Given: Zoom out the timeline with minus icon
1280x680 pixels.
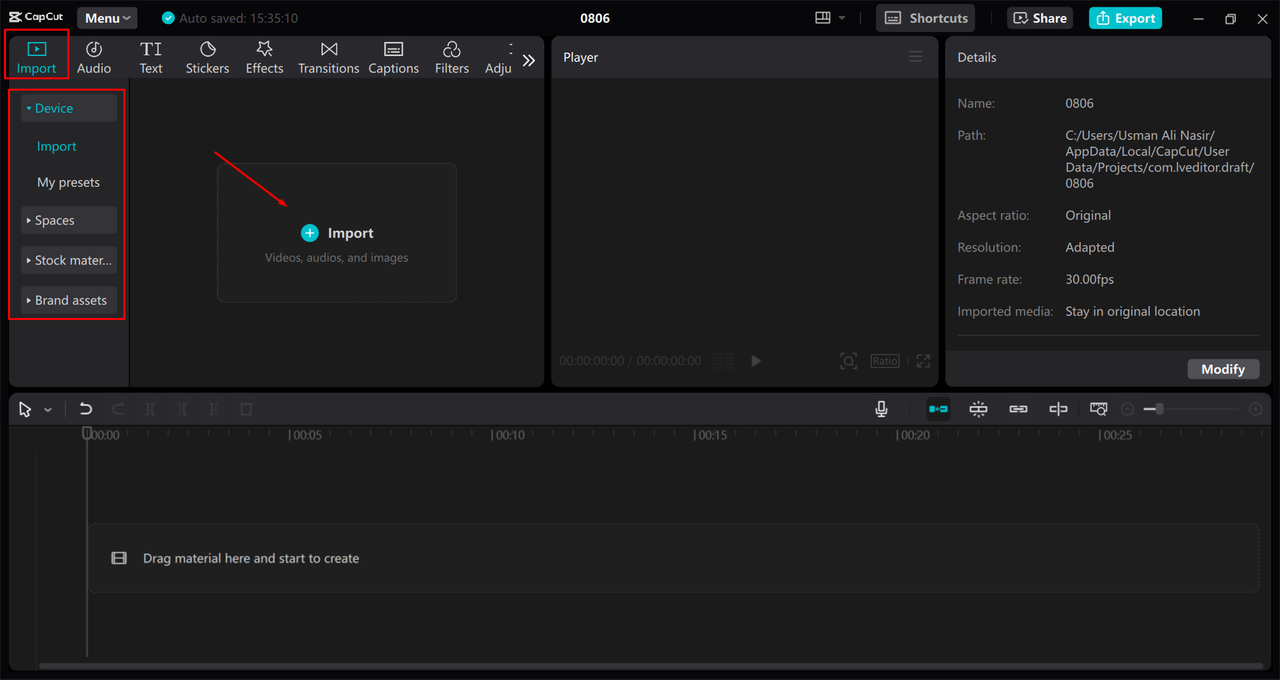Looking at the screenshot, I should pyautogui.click(x=1128, y=409).
